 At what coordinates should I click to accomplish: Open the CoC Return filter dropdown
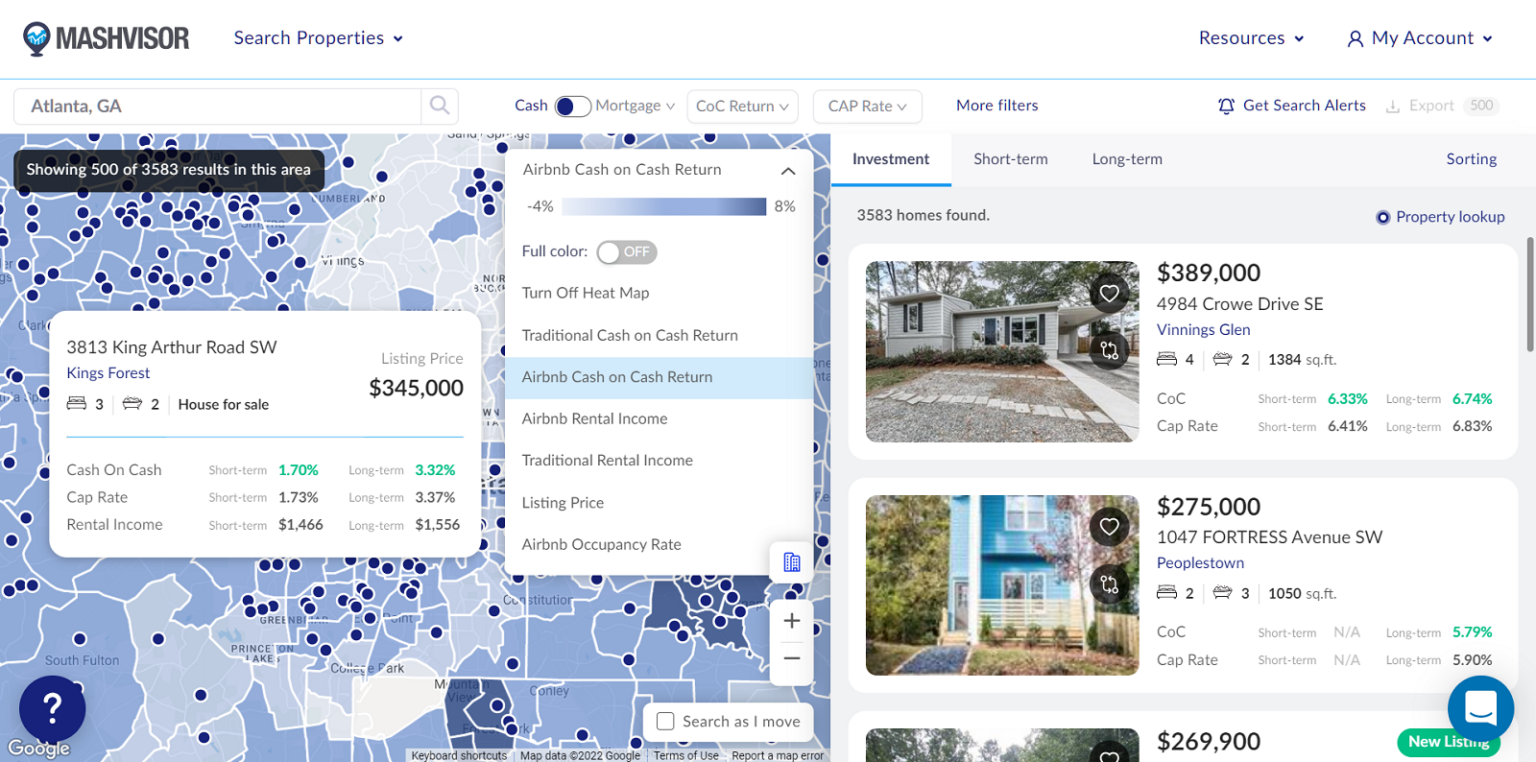[x=743, y=105]
